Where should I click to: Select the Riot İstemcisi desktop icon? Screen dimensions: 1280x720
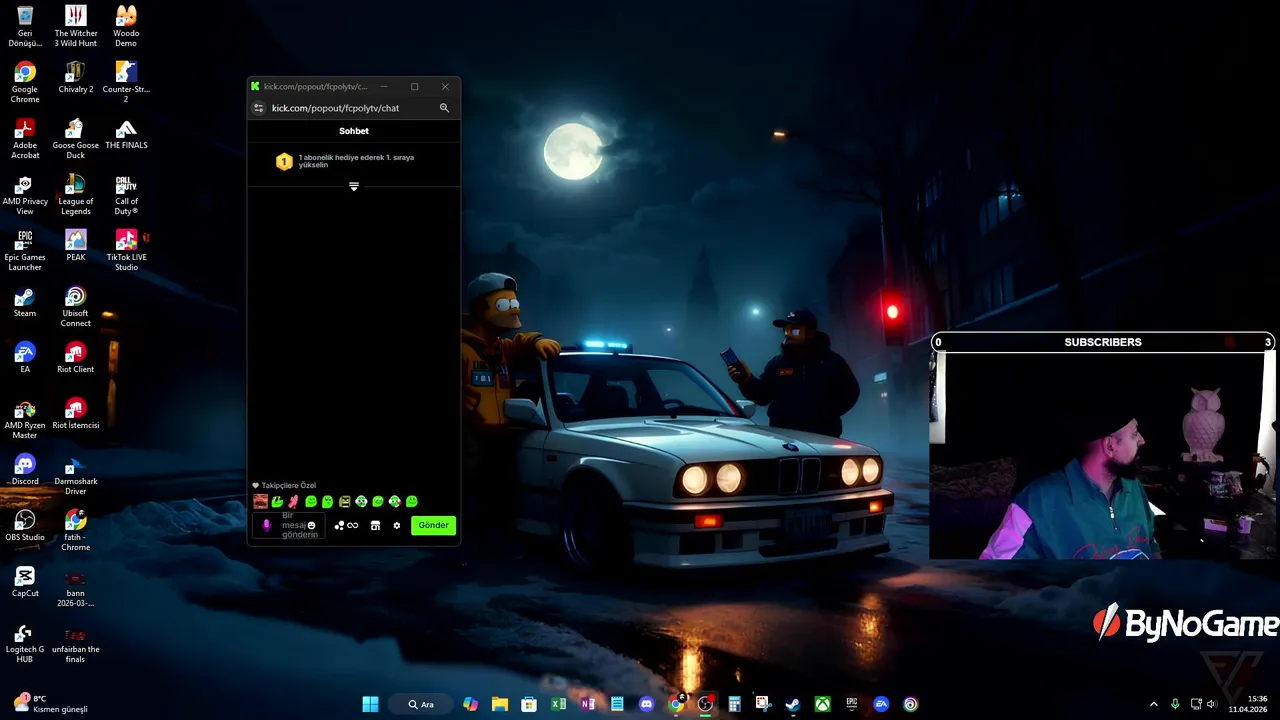click(x=76, y=414)
